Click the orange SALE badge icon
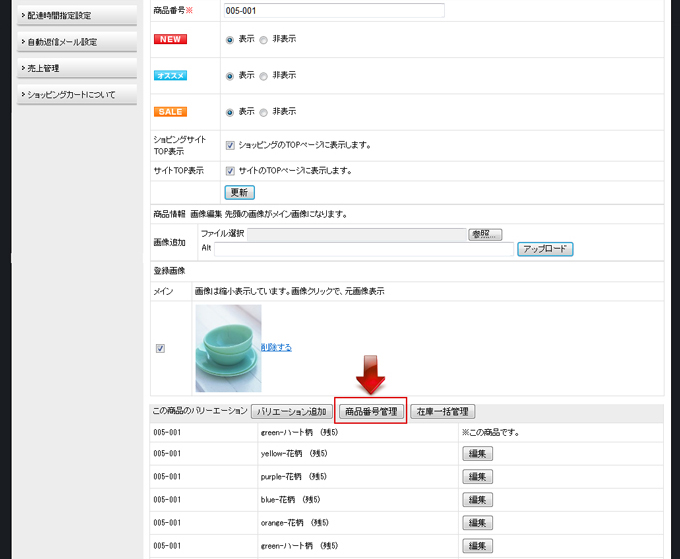The width and height of the screenshot is (680, 559). 170,111
